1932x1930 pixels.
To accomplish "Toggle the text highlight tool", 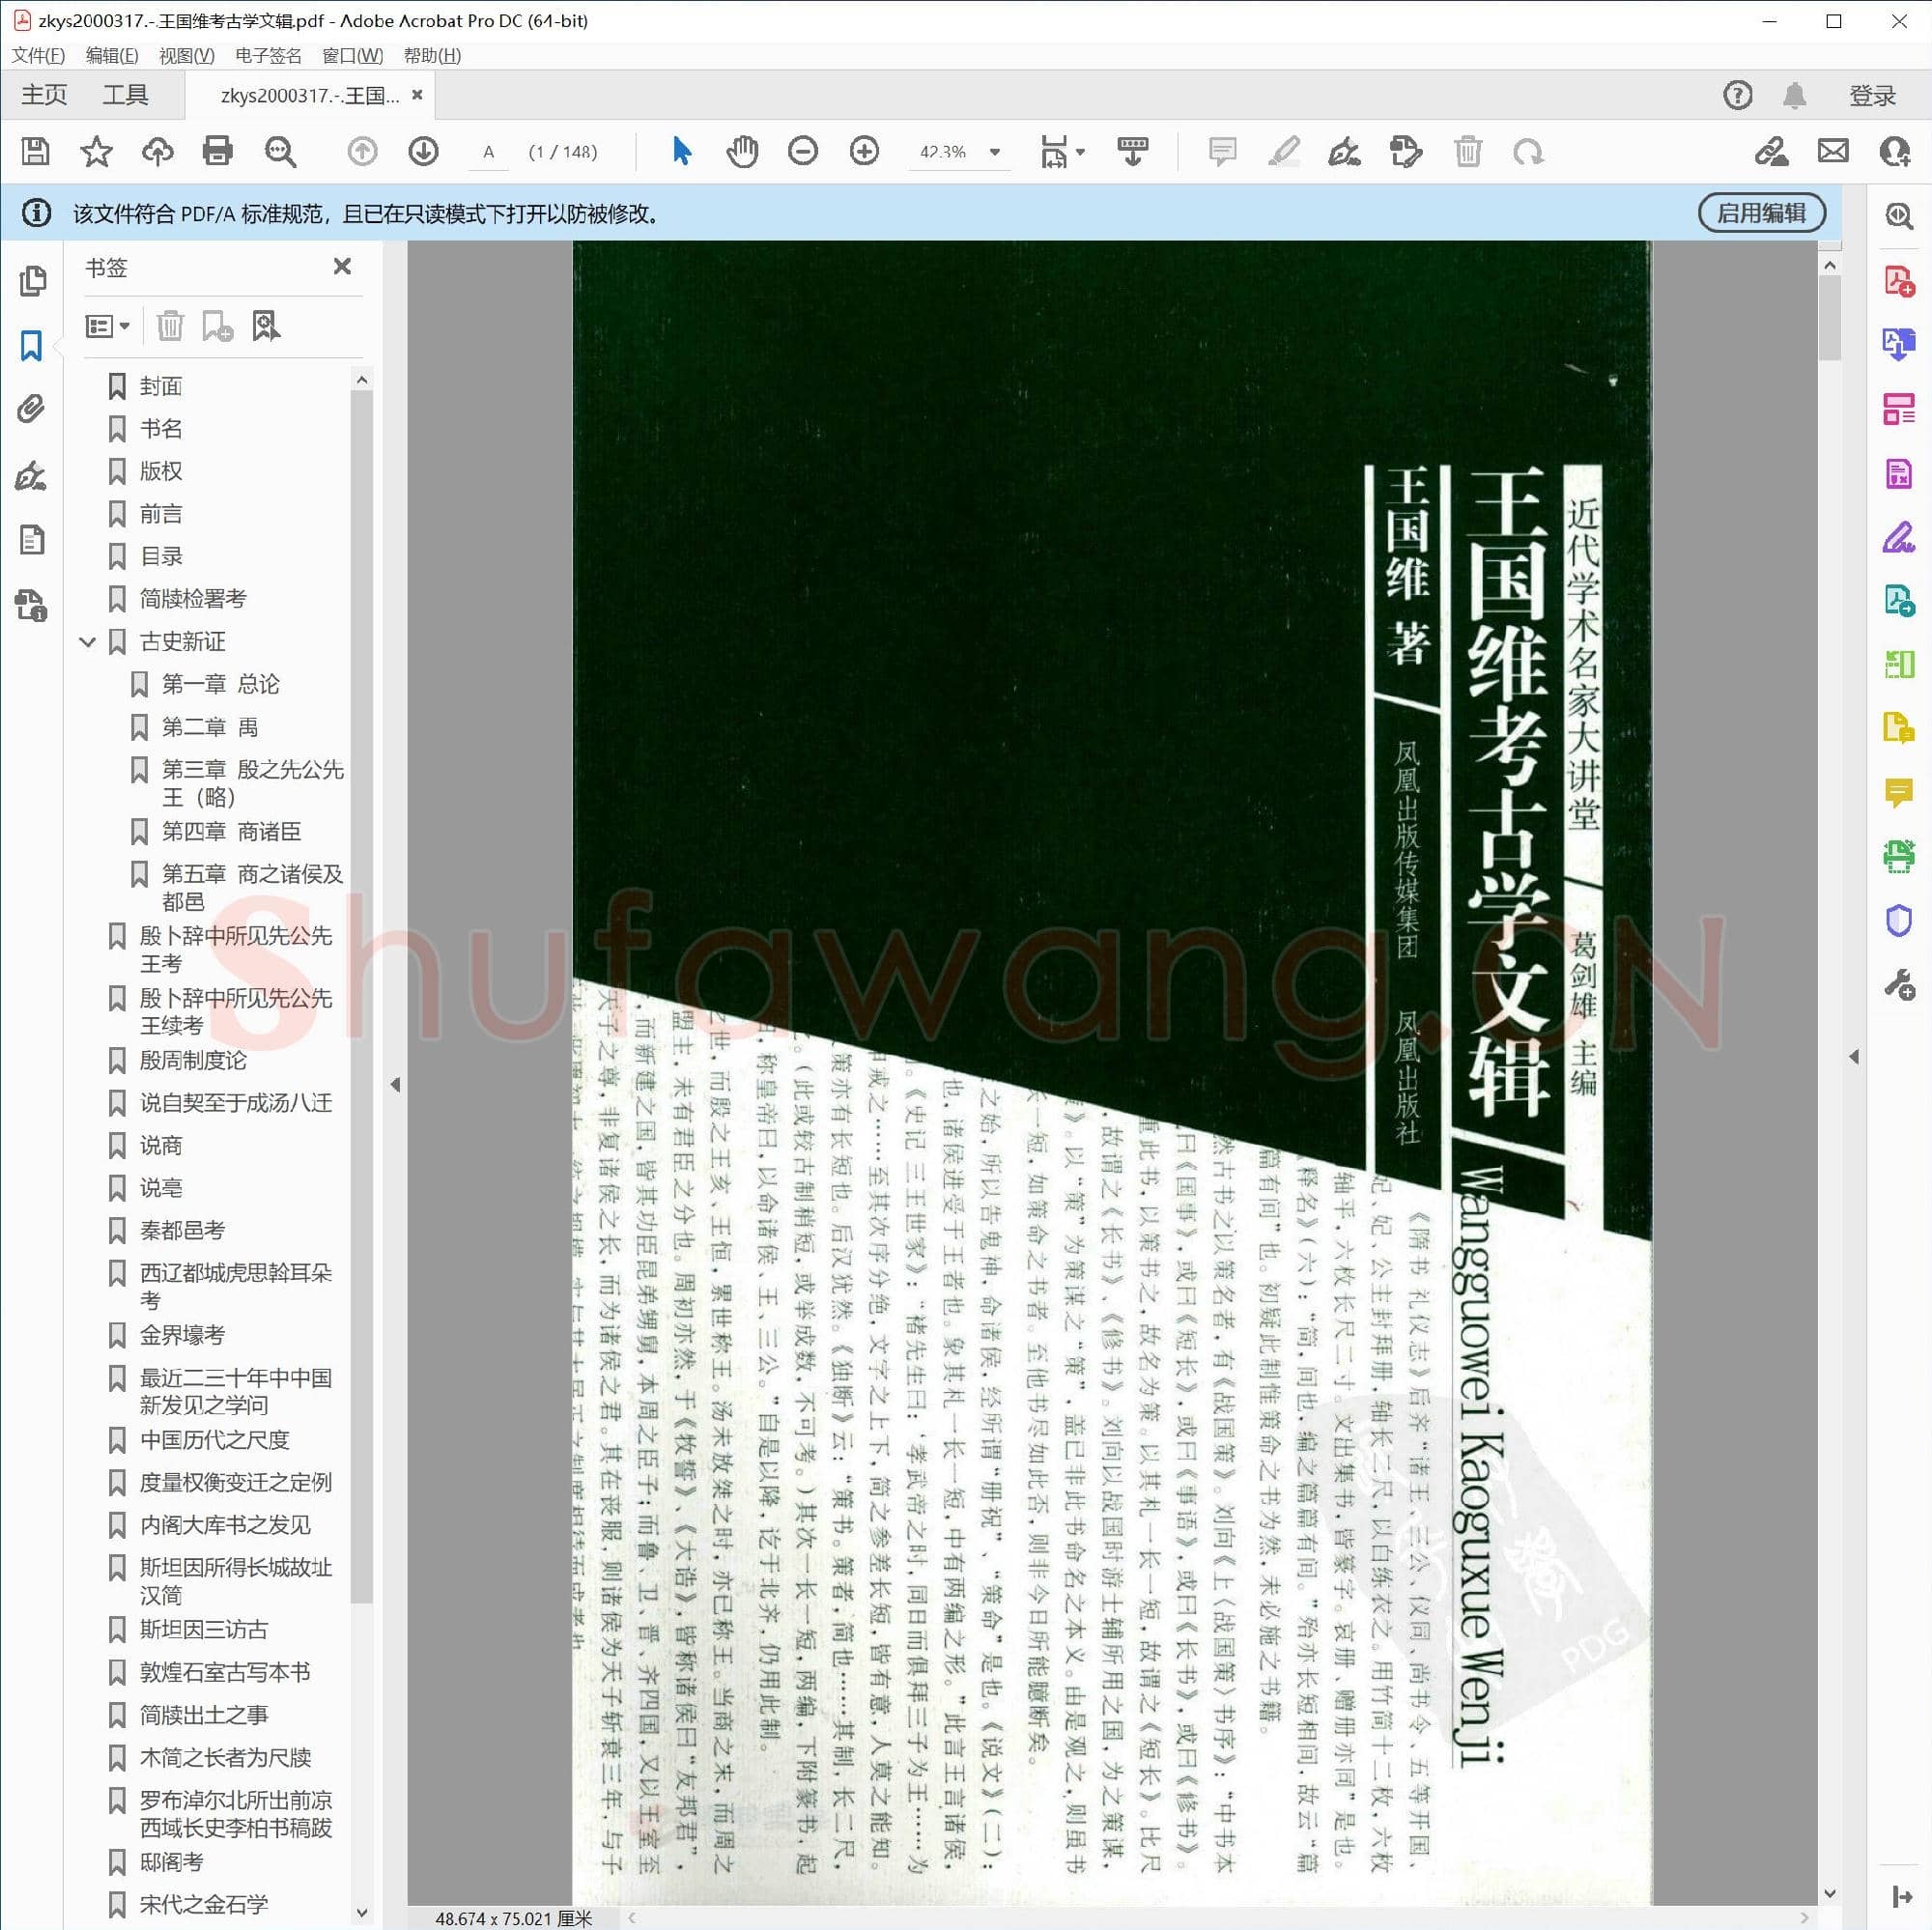I will click(x=1285, y=152).
